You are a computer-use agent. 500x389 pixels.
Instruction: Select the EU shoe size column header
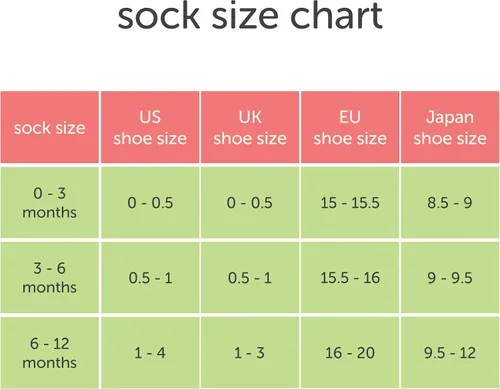[x=350, y=127]
